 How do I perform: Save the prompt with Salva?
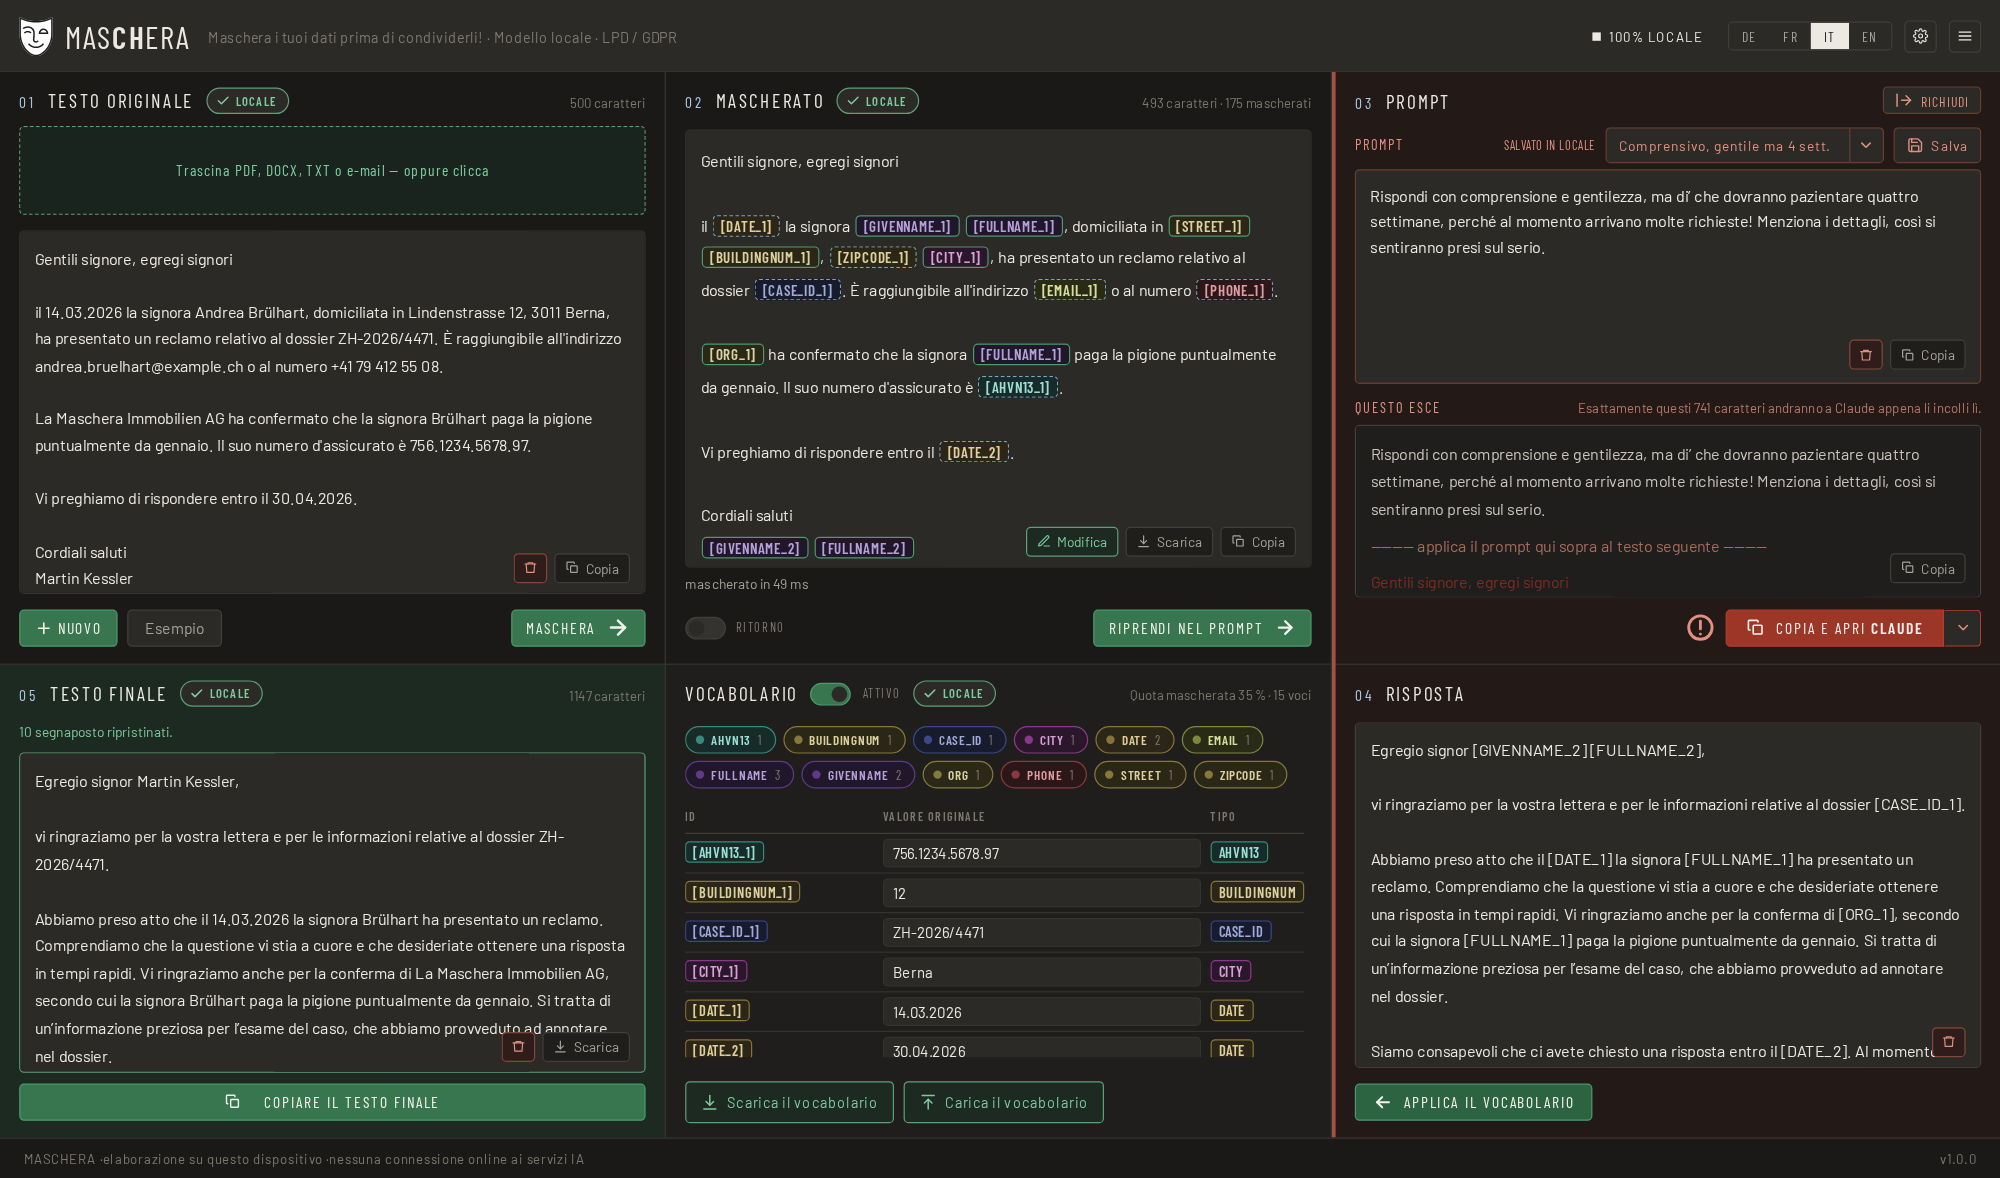click(x=1937, y=146)
